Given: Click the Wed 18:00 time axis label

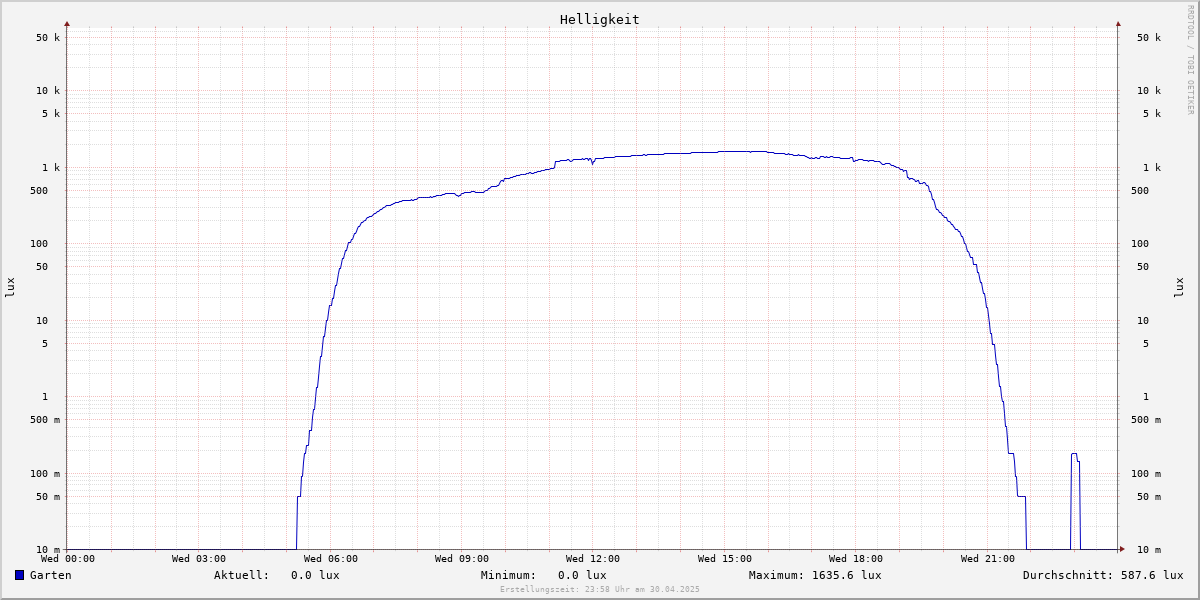Looking at the screenshot, I should point(856,559).
